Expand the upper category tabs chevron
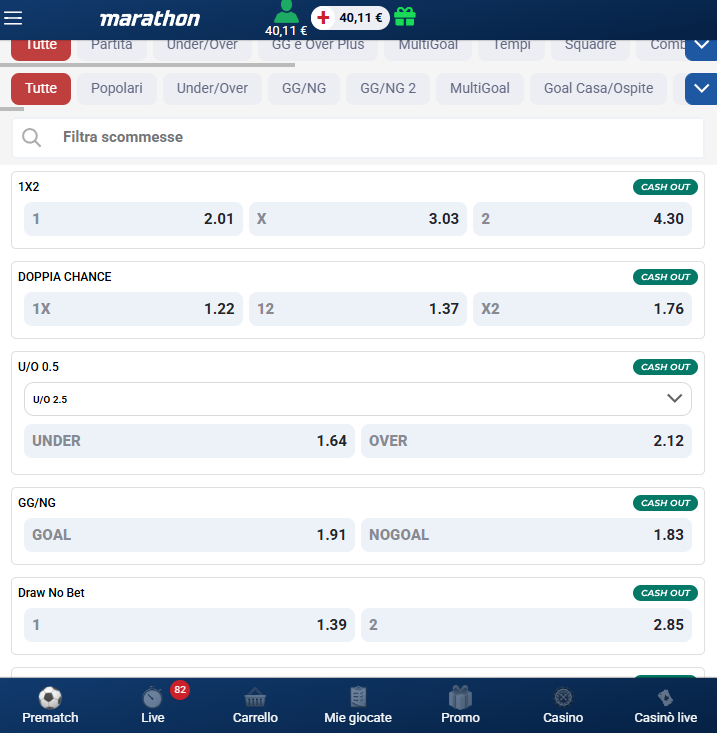 (x=701, y=50)
